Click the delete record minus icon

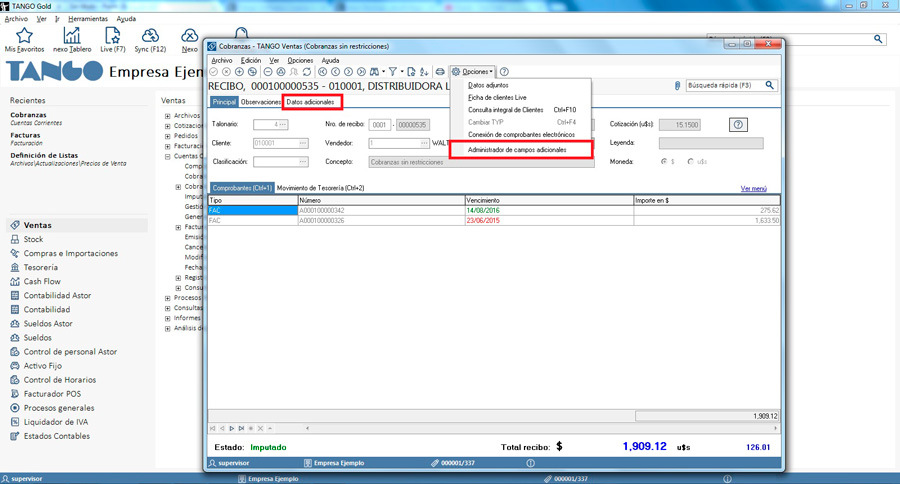click(x=268, y=72)
